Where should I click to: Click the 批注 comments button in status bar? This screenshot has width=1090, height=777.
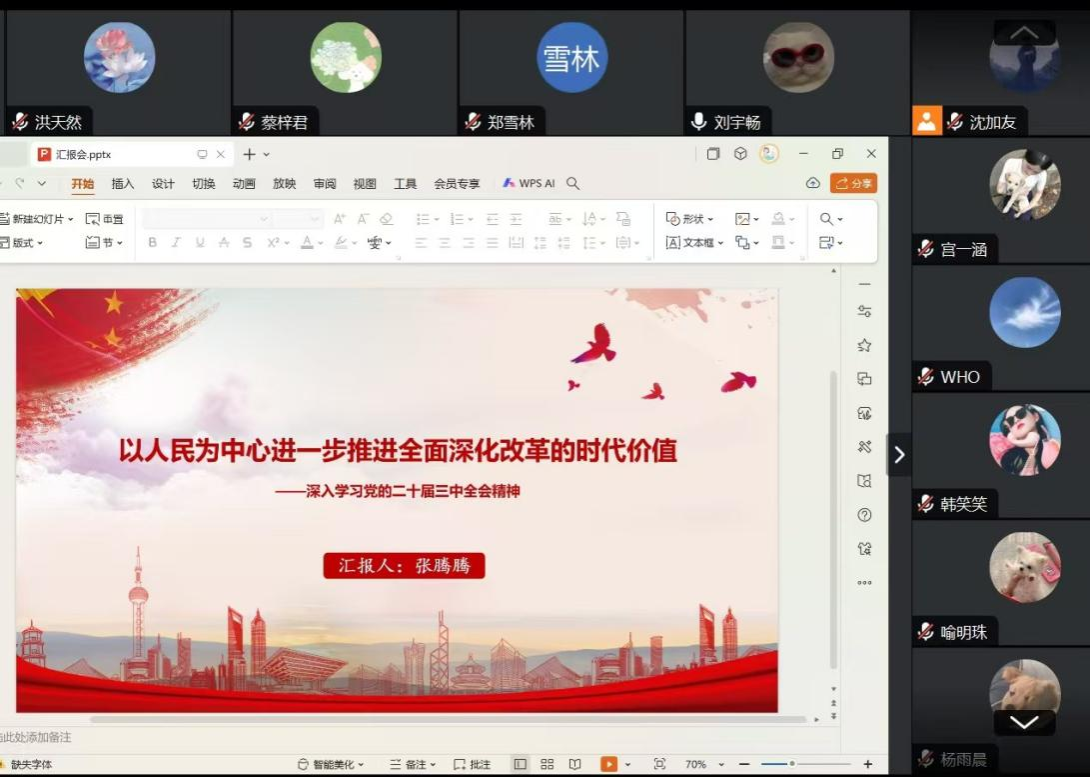pyautogui.click(x=472, y=764)
